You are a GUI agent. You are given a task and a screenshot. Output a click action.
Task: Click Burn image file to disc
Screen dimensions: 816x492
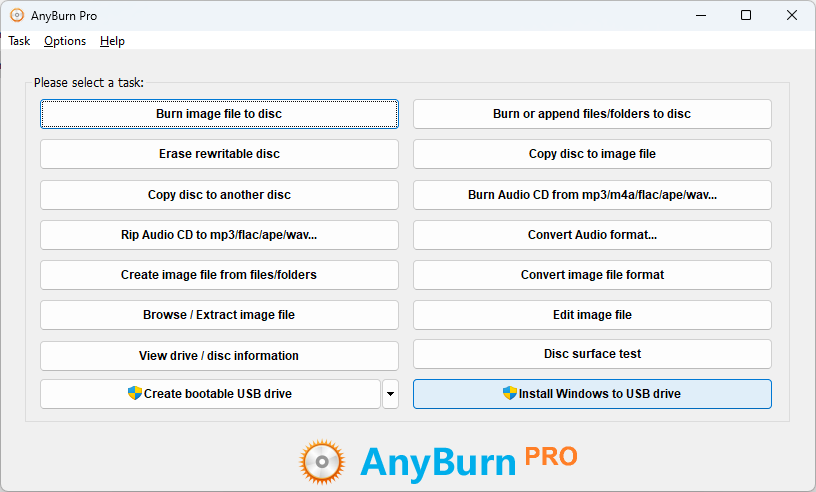click(x=219, y=114)
